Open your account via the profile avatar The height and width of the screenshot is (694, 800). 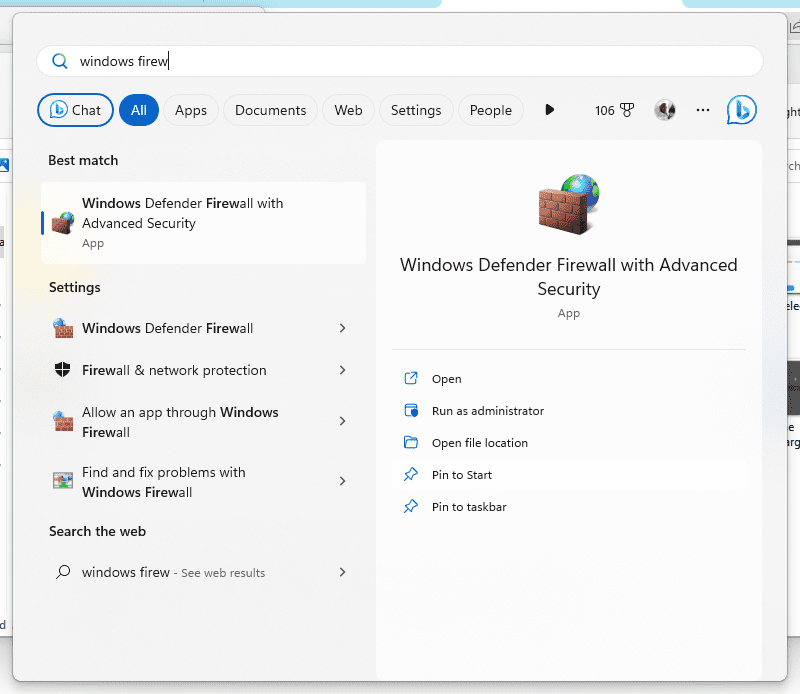pos(665,110)
